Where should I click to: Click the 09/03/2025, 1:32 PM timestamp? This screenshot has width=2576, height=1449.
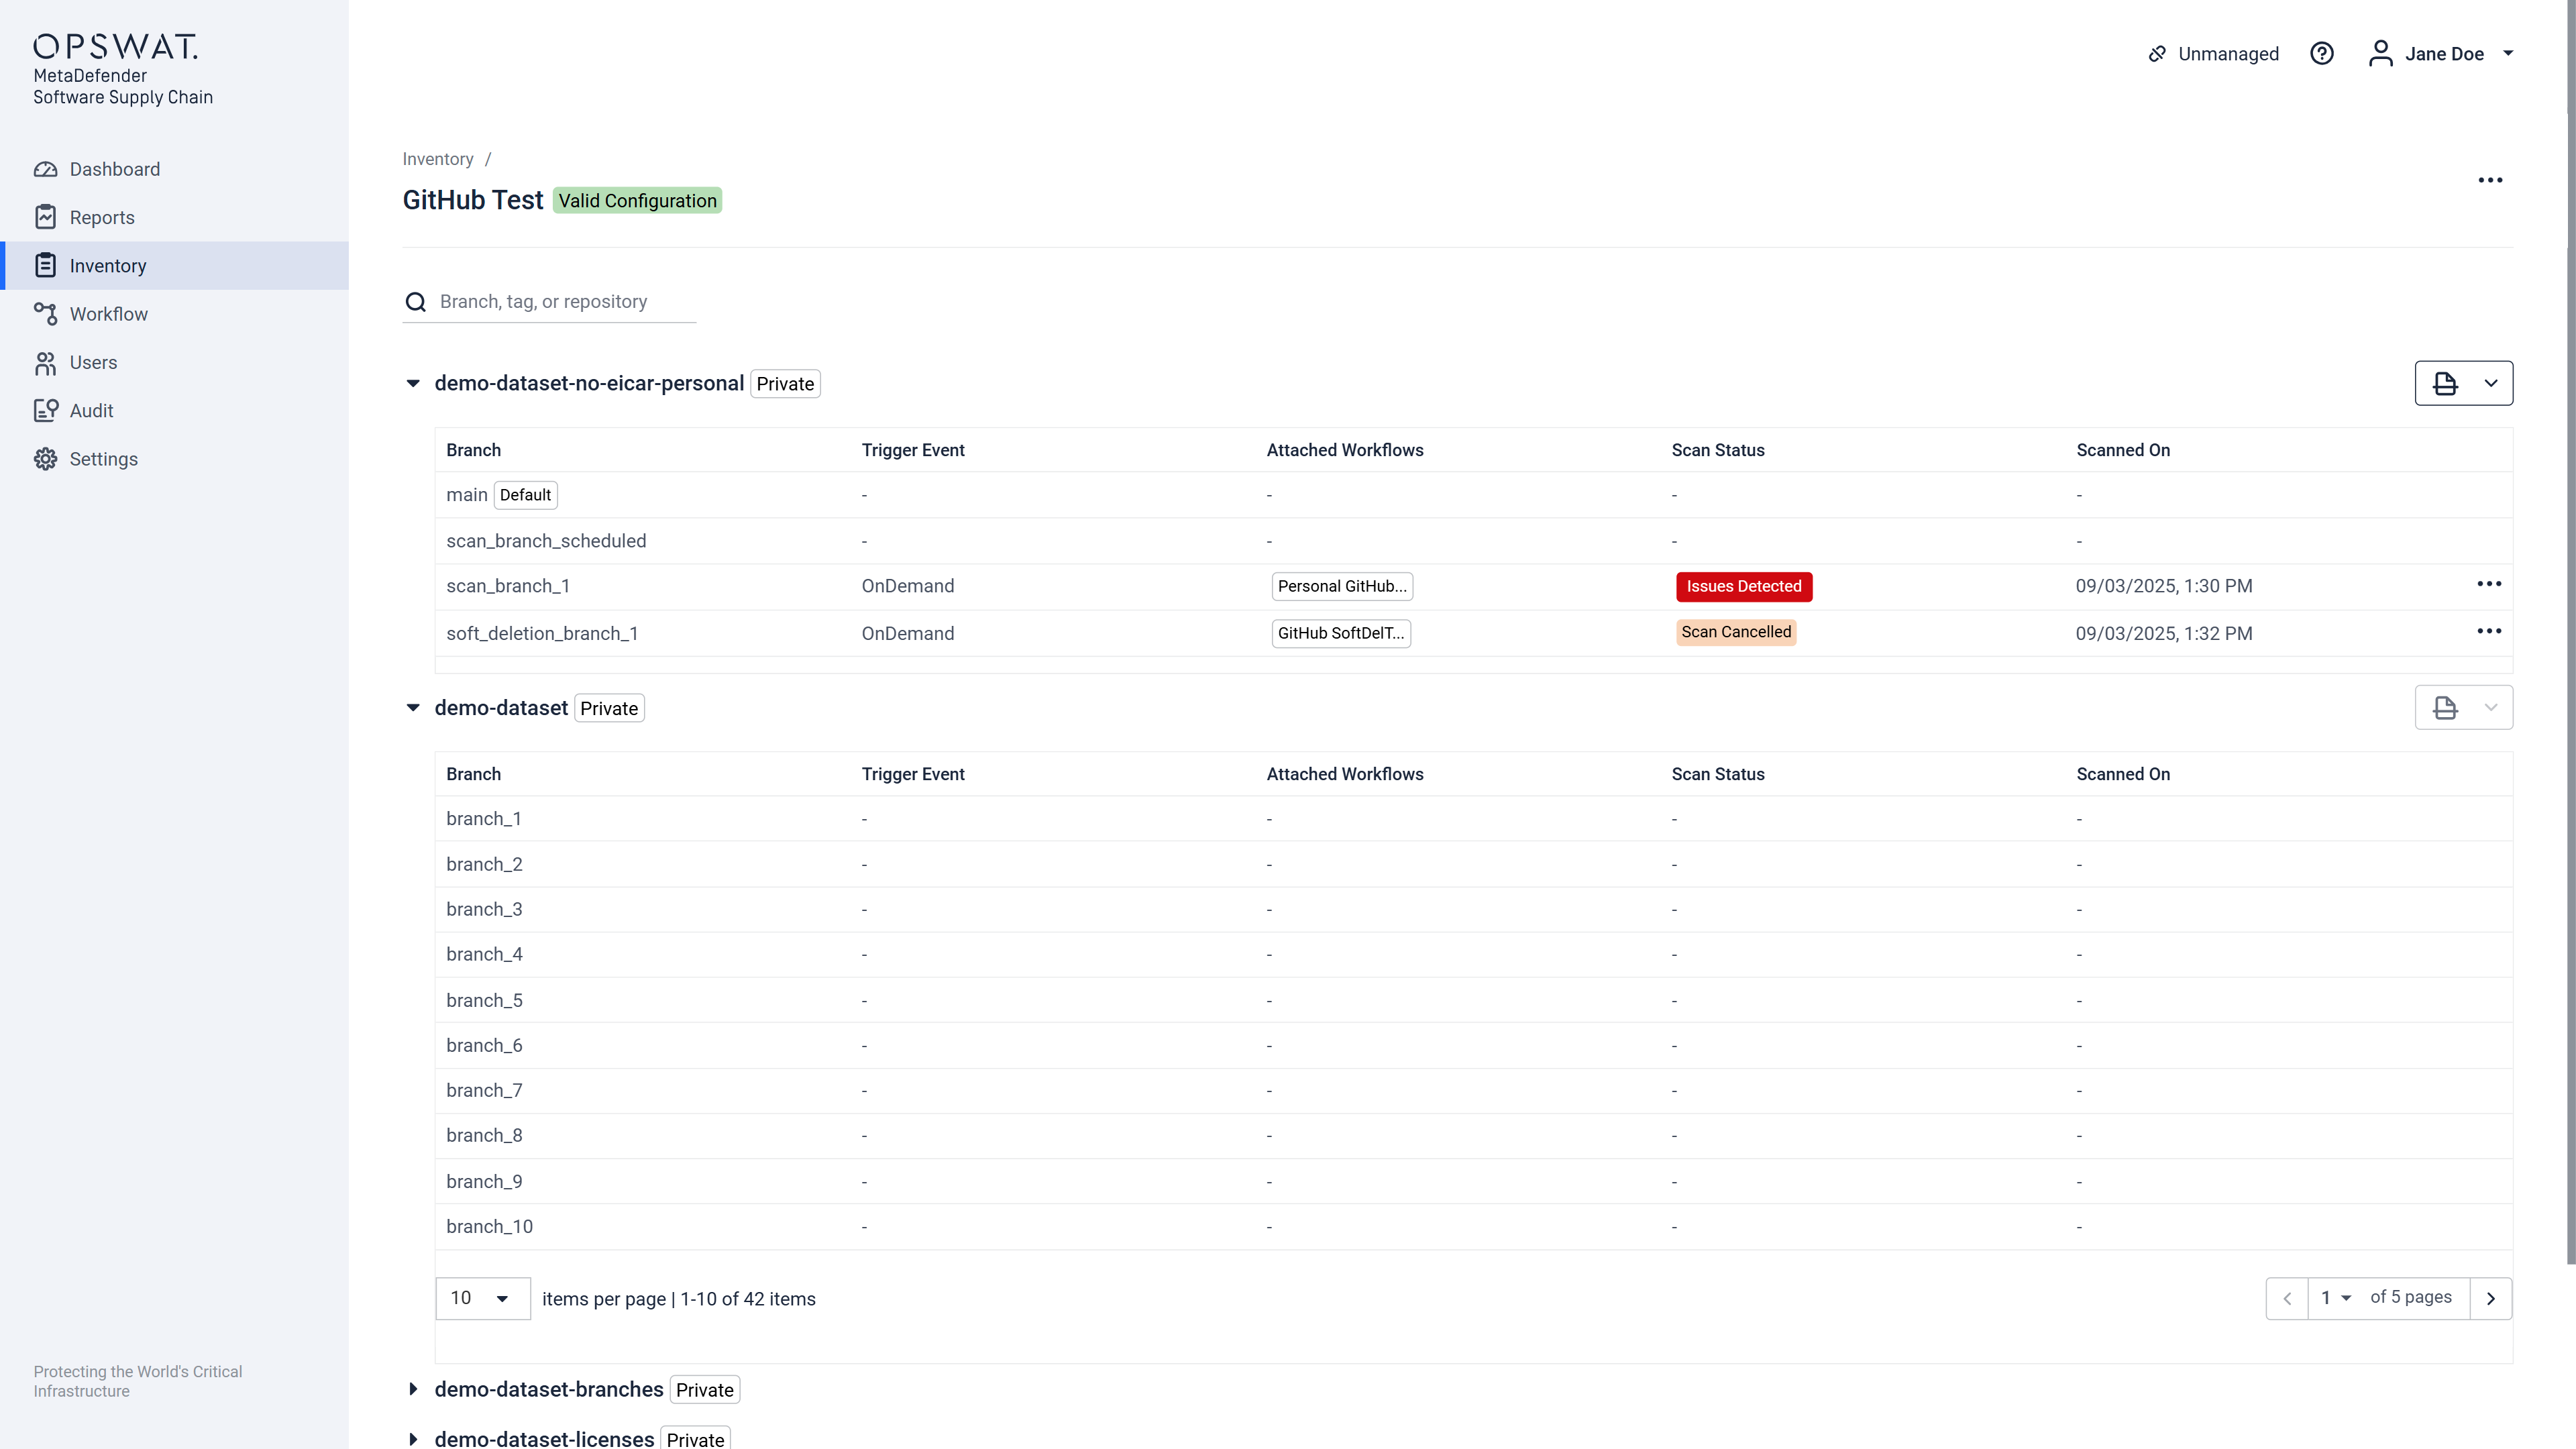[2164, 633]
